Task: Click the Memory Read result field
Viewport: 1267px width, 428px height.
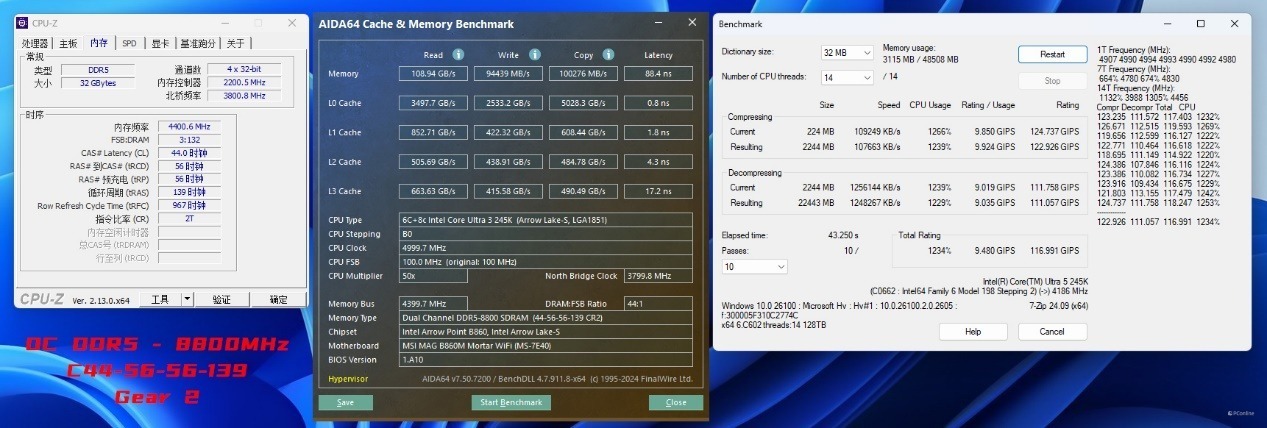Action: [x=433, y=73]
